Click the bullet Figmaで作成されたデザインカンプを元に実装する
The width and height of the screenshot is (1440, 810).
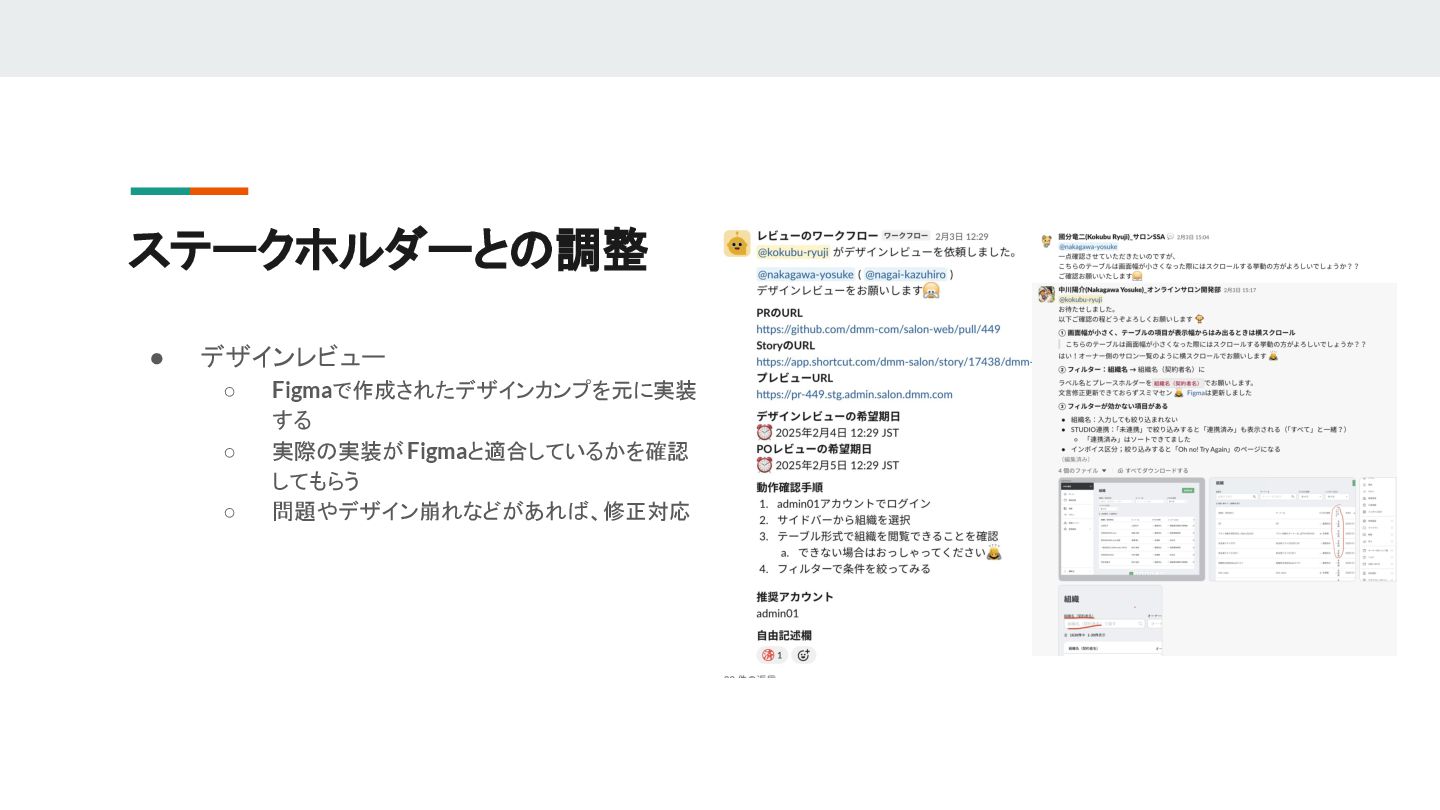click(x=484, y=404)
